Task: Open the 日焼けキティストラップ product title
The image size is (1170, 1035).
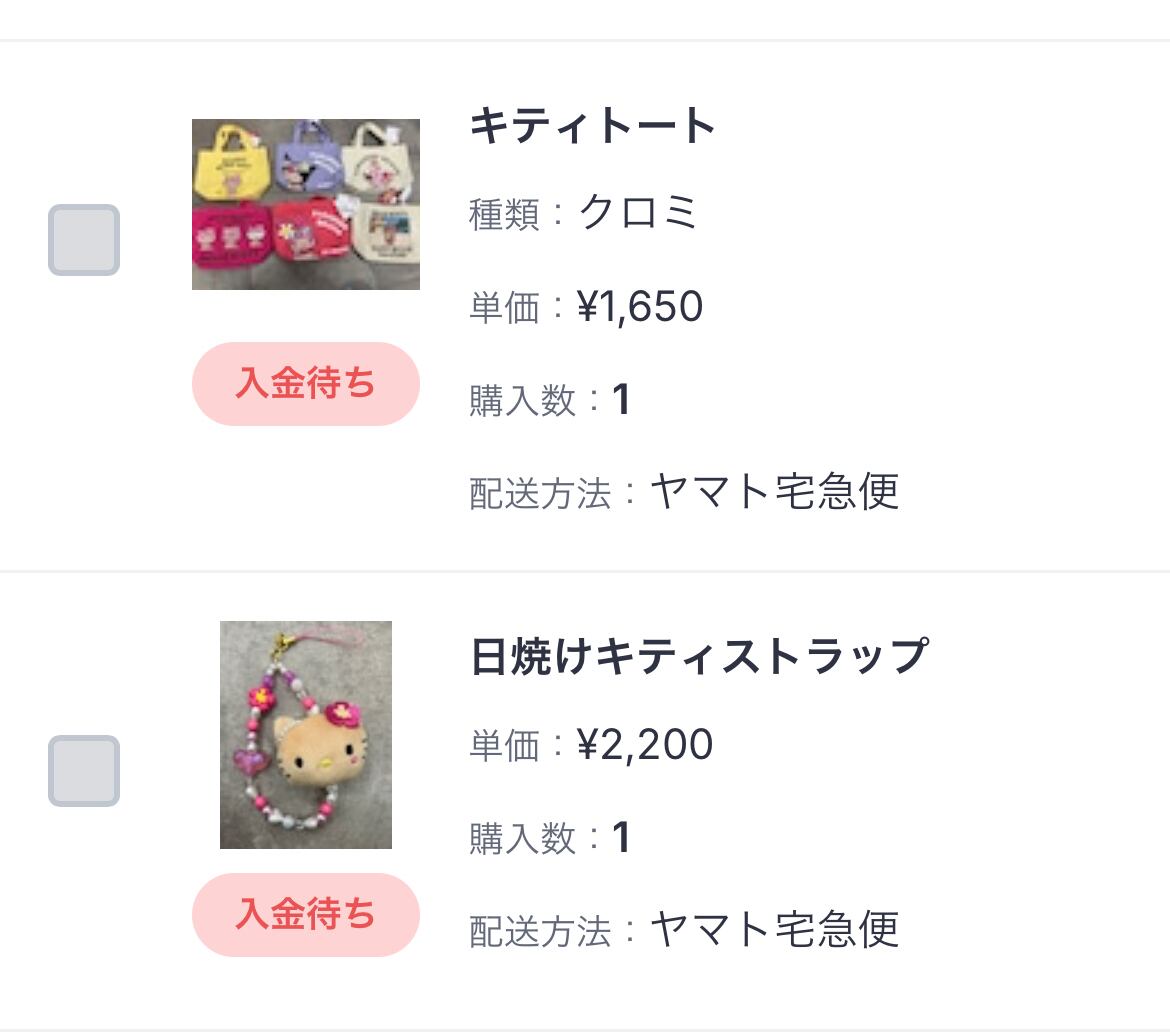Action: click(699, 657)
